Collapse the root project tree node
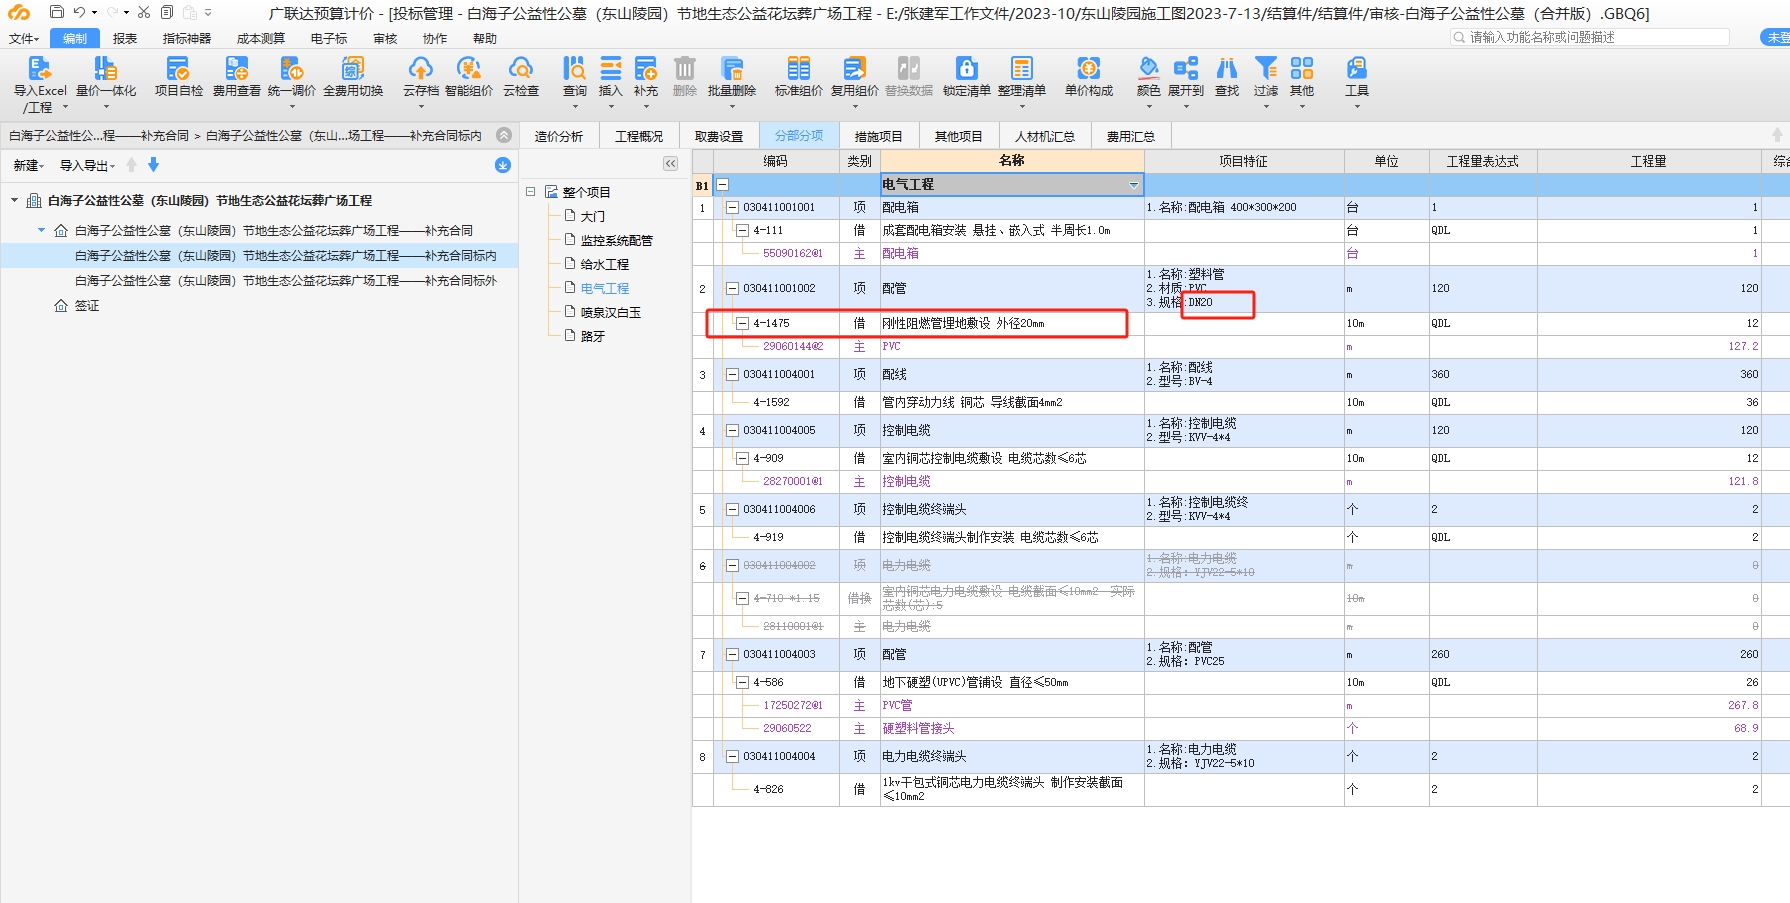 coord(15,200)
